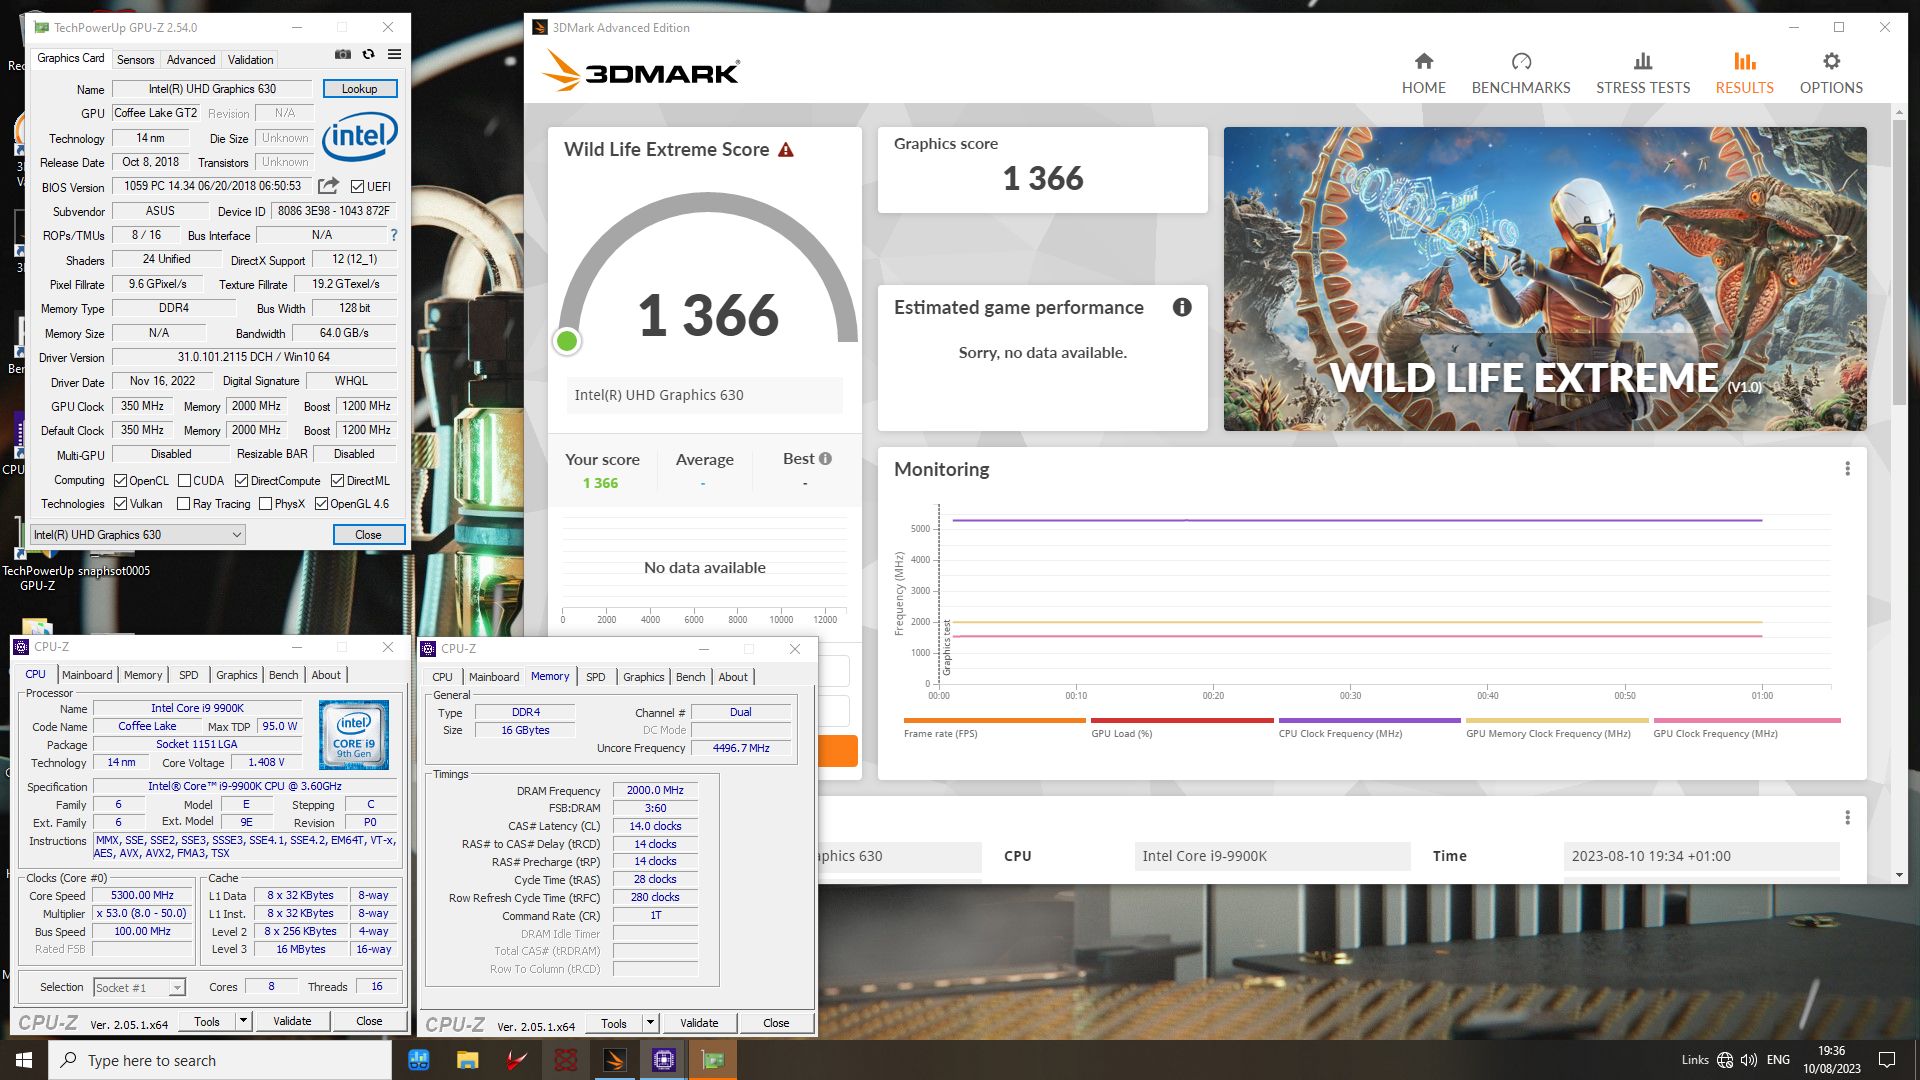The image size is (1920, 1080).
Task: Click GPU Memory Clock Frequency yellow legend
Action: pos(1556,729)
